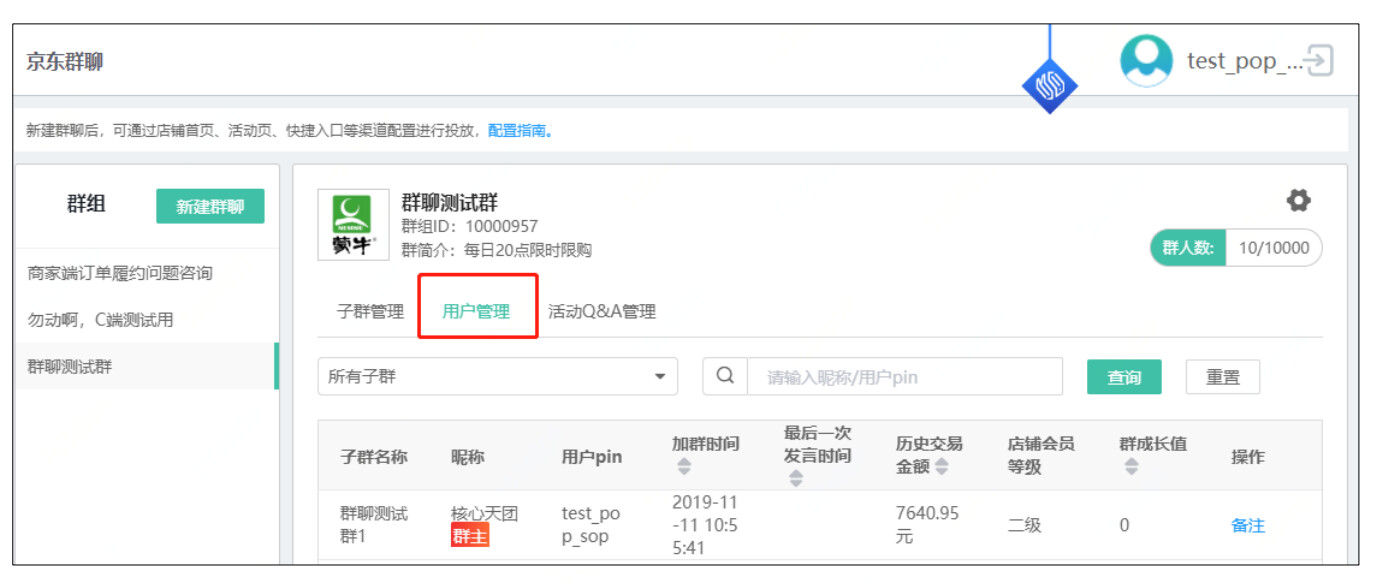The height and width of the screenshot is (584, 1381).
Task: Sort by 最后一次发言时间 using the arrow icon
Action: [x=796, y=479]
